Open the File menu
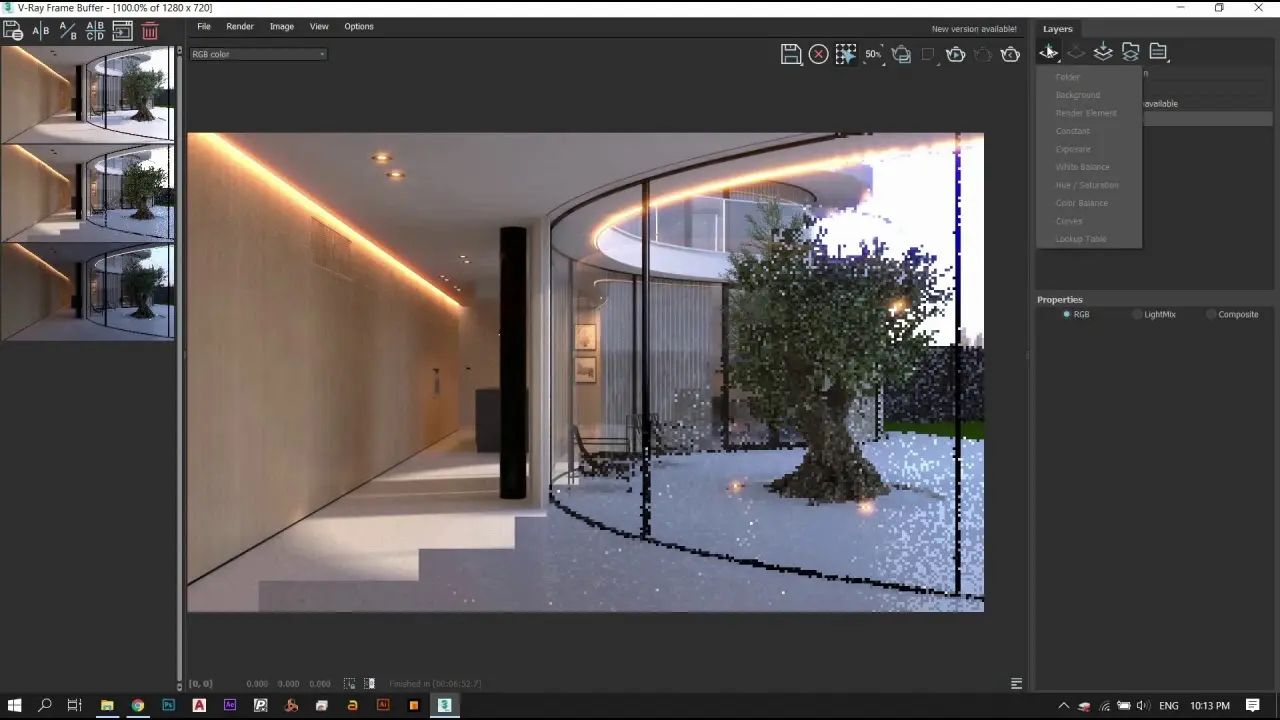1280x720 pixels. (x=204, y=26)
